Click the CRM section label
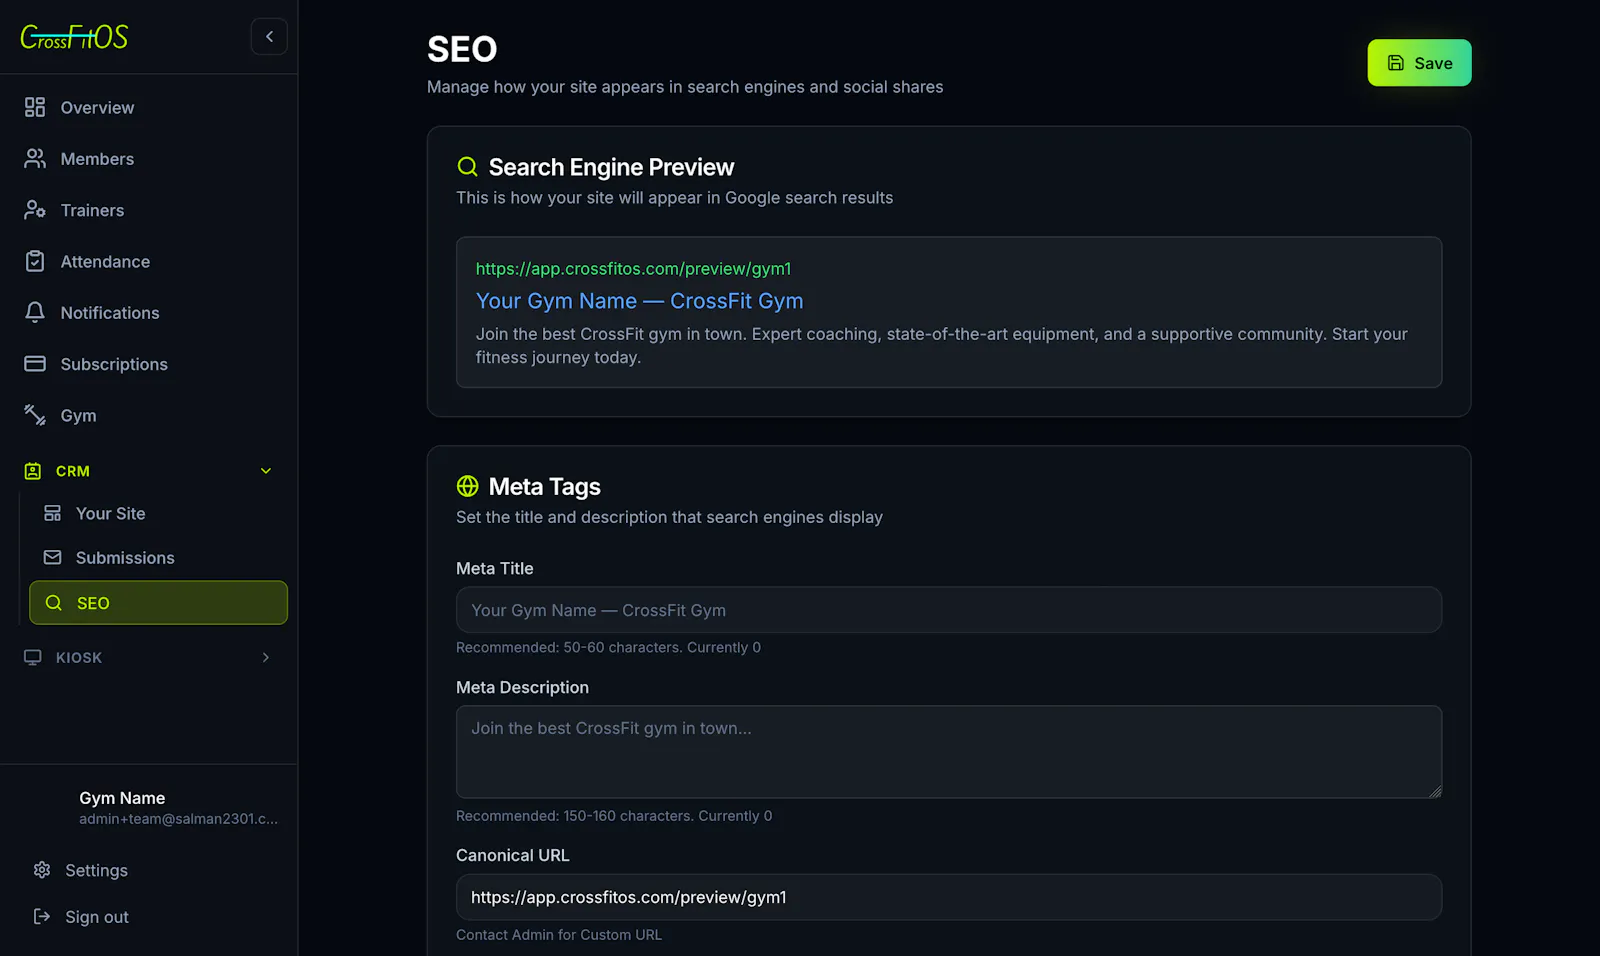Viewport: 1600px width, 956px height. tap(73, 471)
